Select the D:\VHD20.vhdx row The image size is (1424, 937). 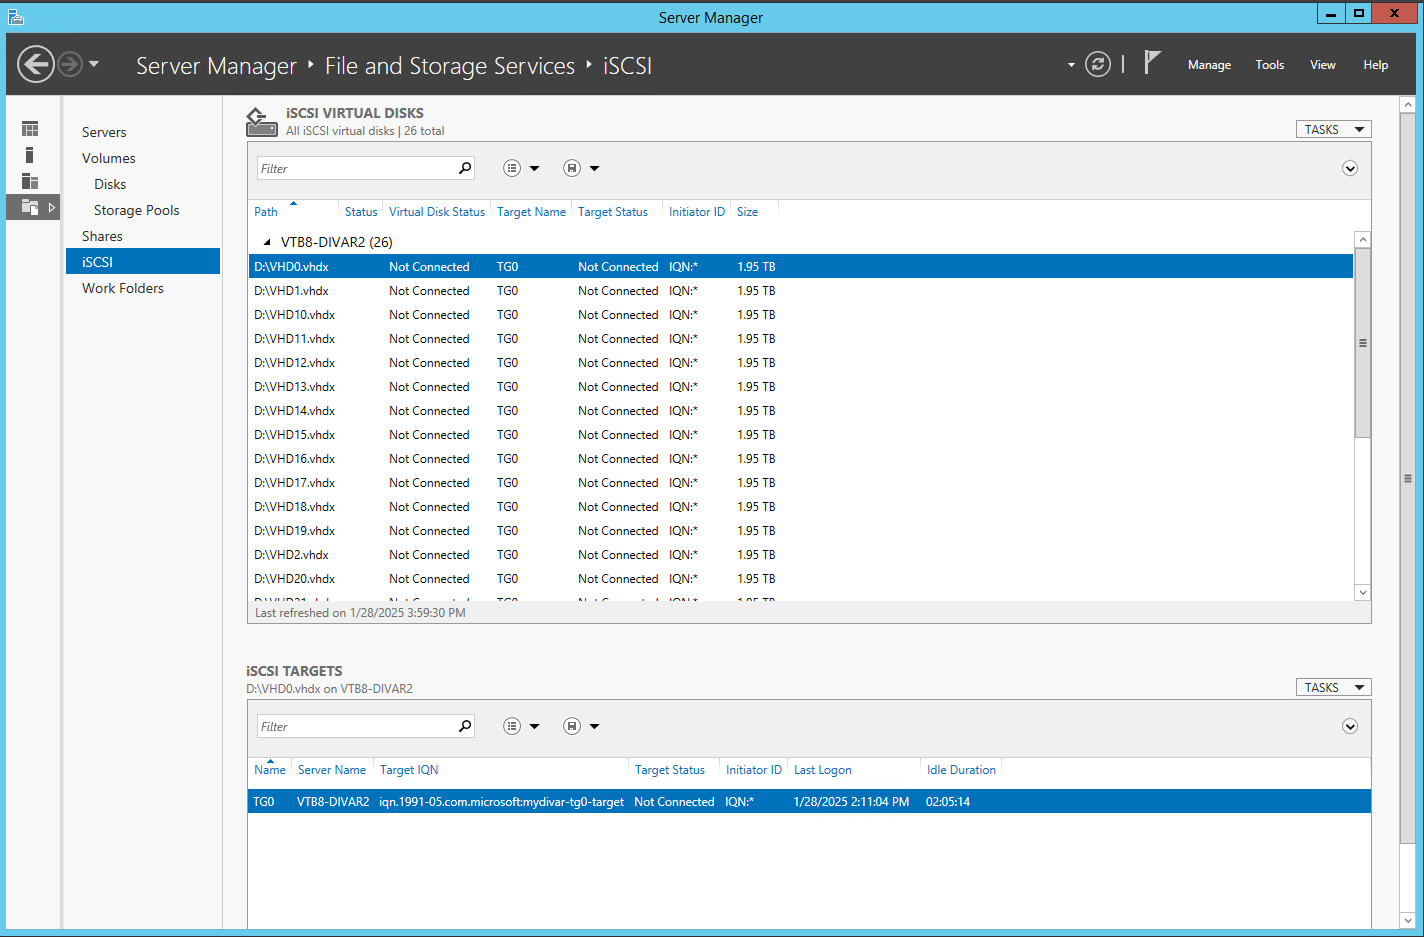pos(800,578)
